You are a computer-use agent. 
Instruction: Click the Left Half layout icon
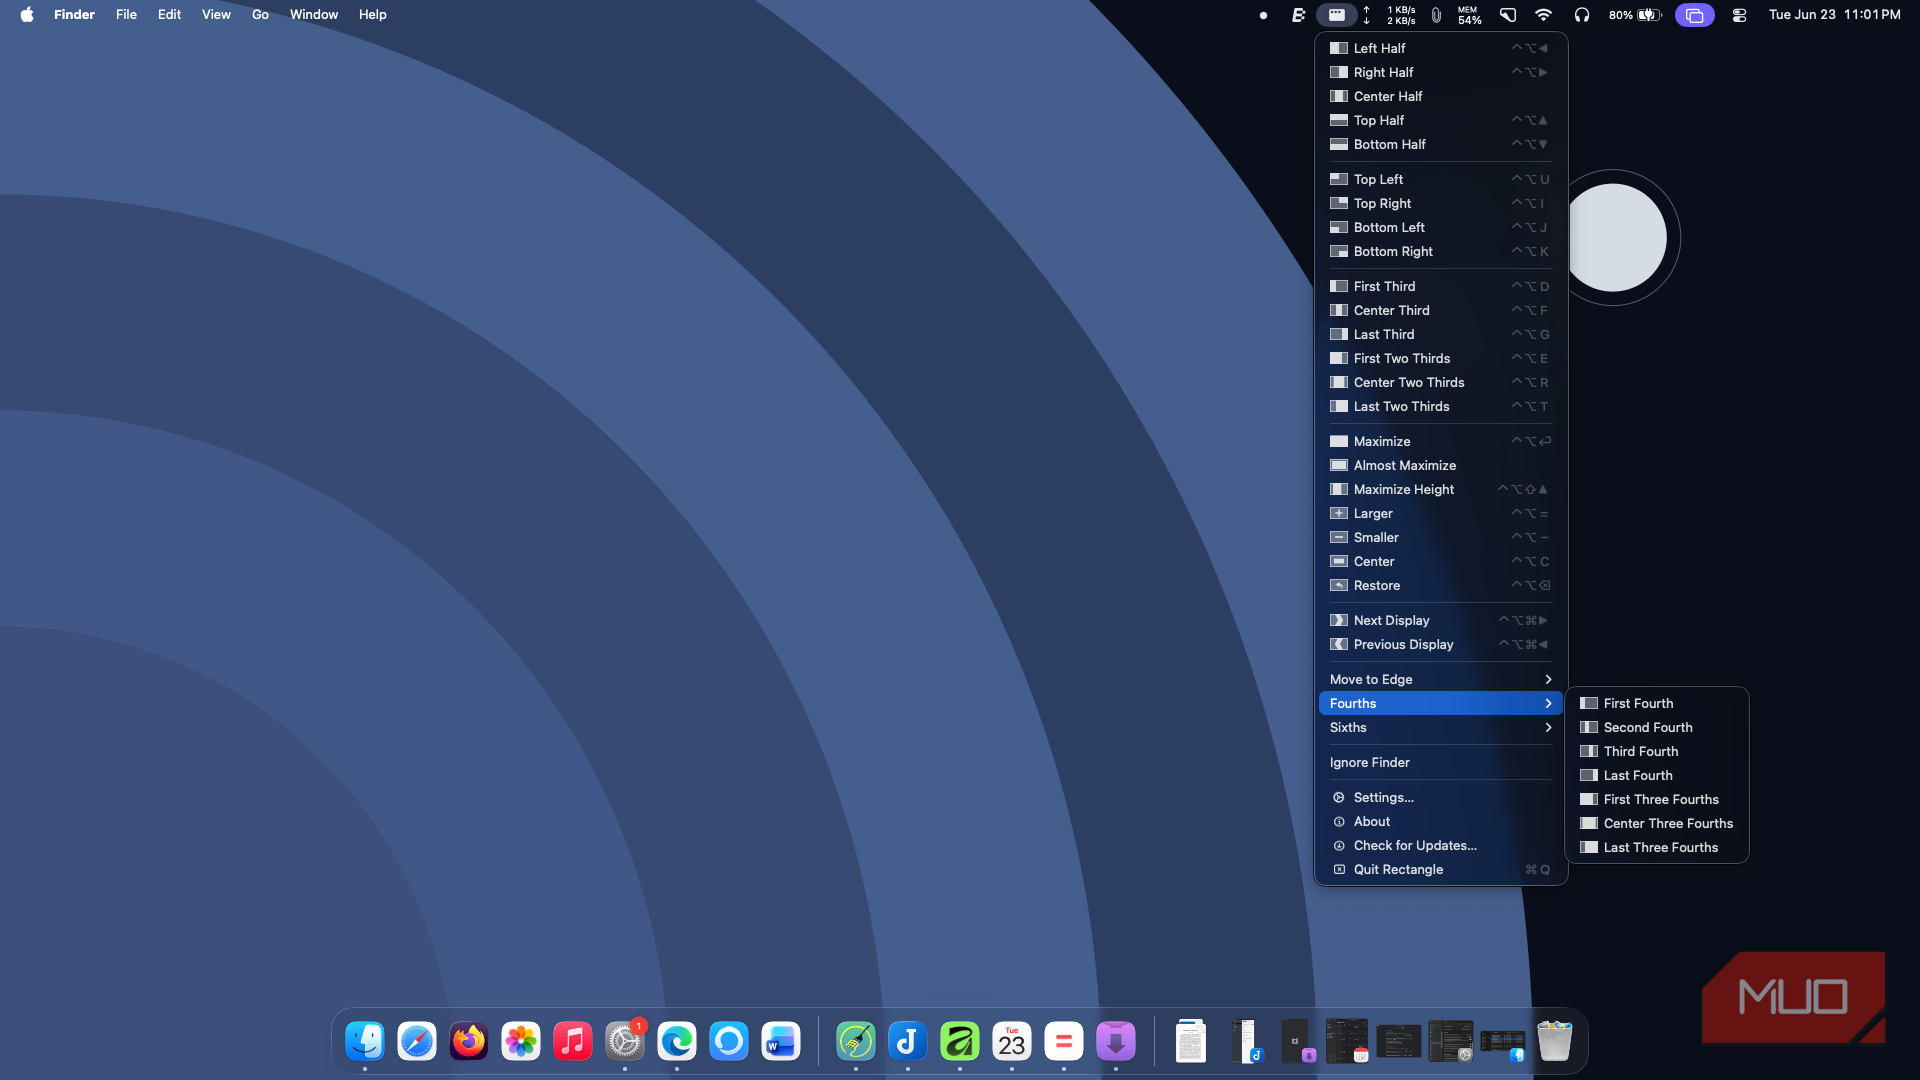pyautogui.click(x=1339, y=48)
